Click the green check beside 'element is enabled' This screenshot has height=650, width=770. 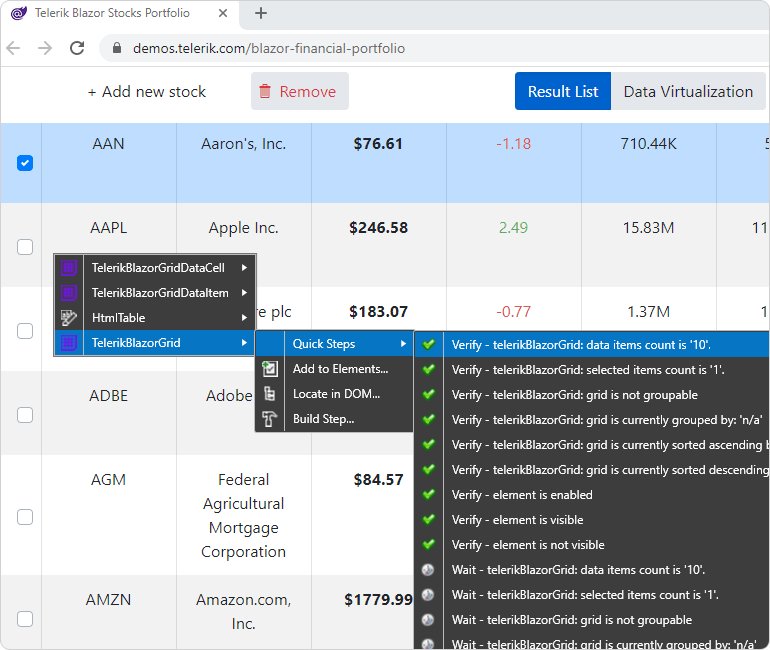429,494
